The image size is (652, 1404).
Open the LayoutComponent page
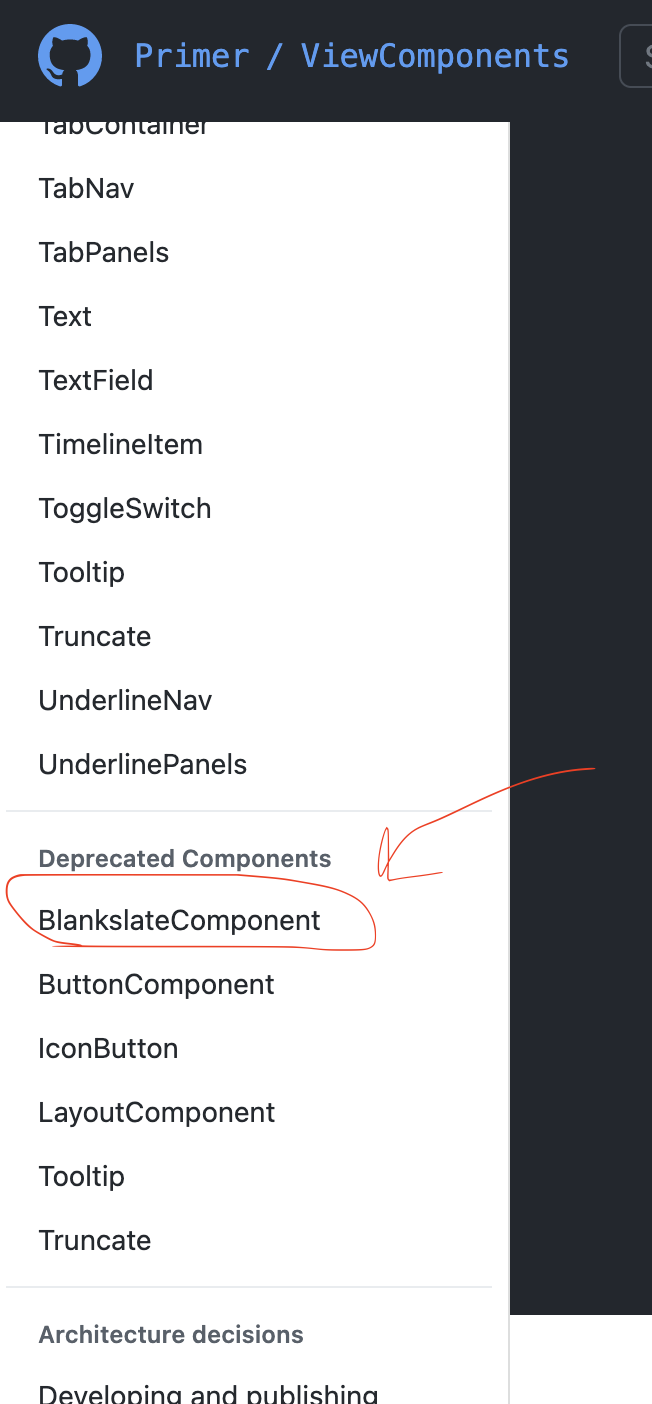pyautogui.click(x=157, y=1112)
